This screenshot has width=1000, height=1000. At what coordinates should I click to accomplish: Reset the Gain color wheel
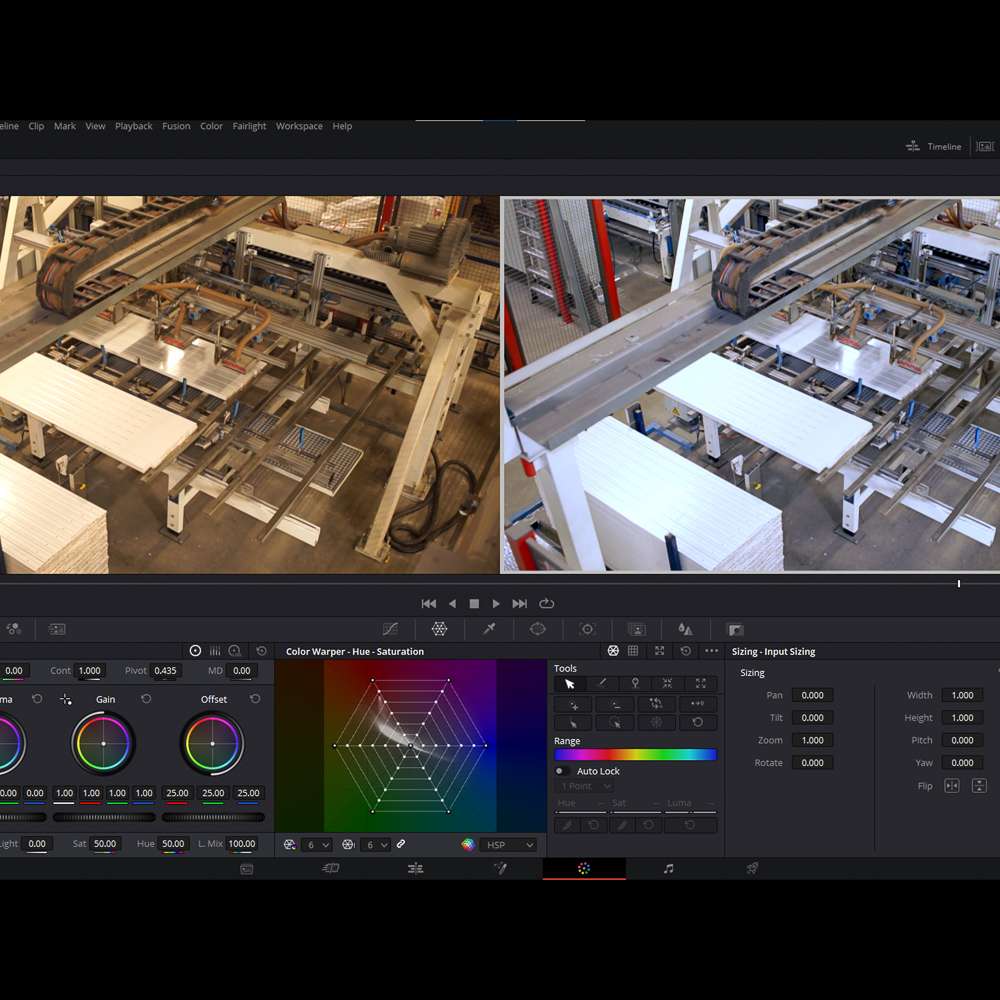click(x=146, y=699)
